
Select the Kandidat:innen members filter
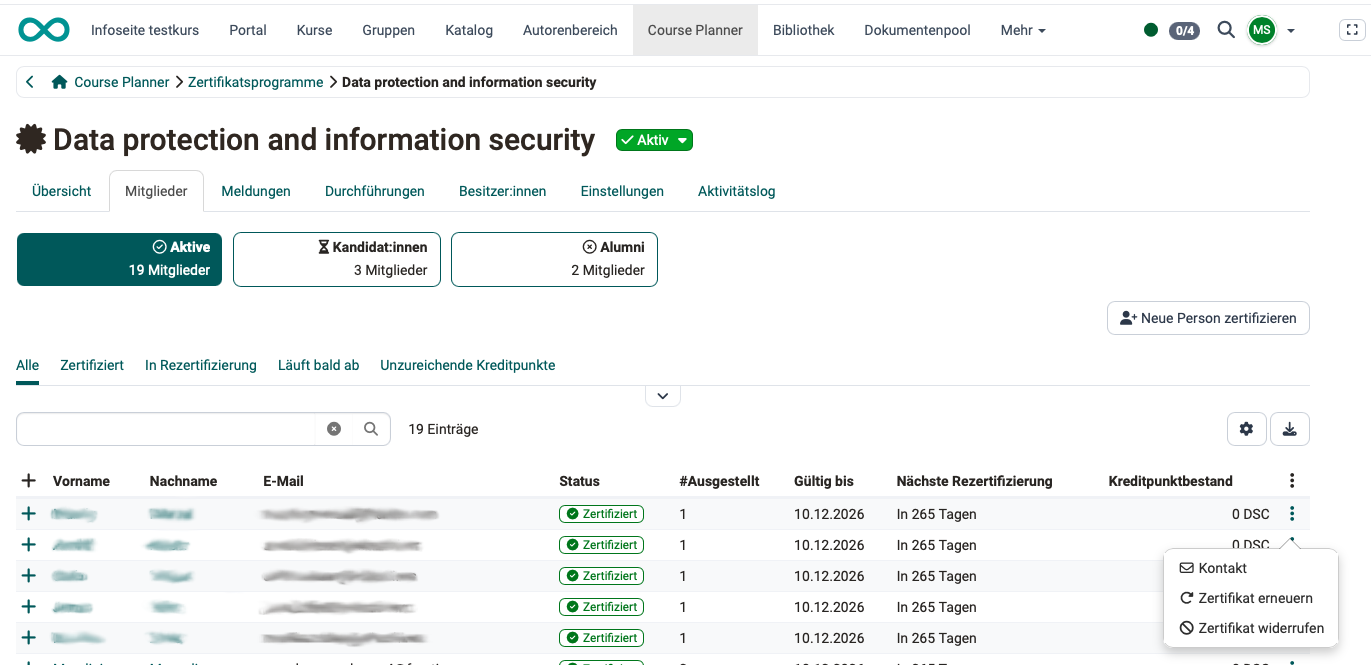[336, 259]
